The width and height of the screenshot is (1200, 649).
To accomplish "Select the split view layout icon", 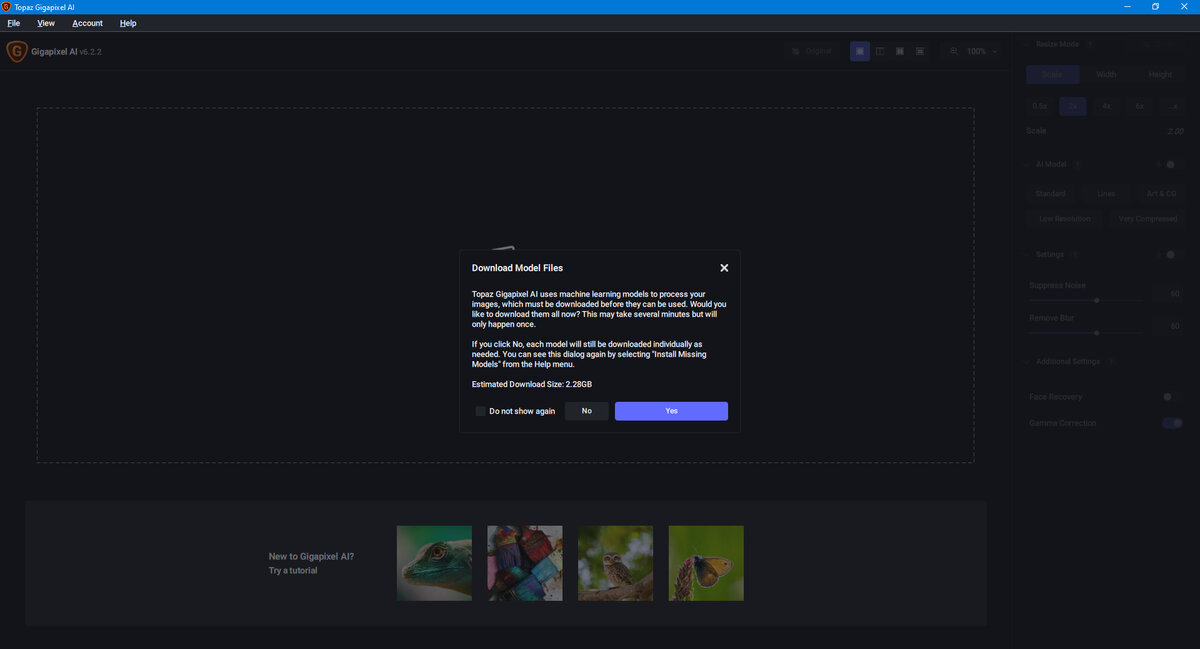I will coord(880,51).
